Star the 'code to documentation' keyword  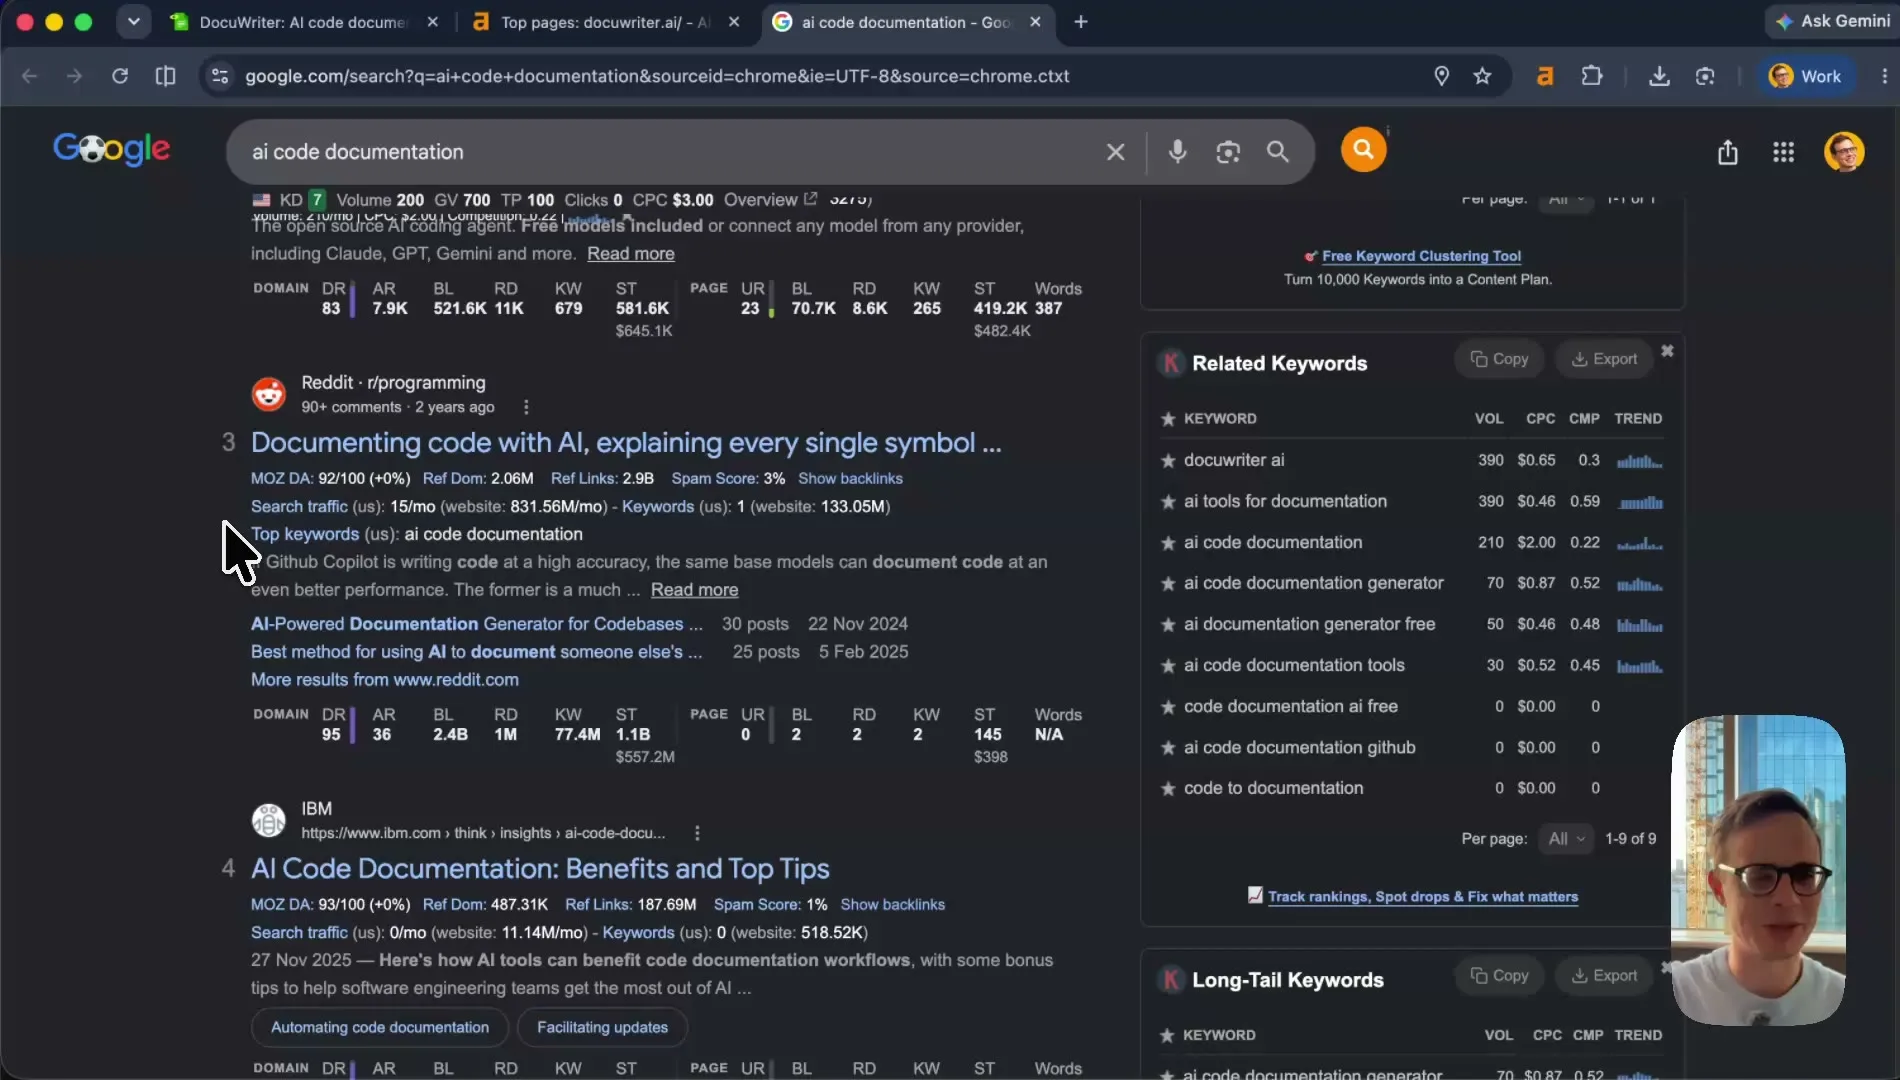(1167, 788)
